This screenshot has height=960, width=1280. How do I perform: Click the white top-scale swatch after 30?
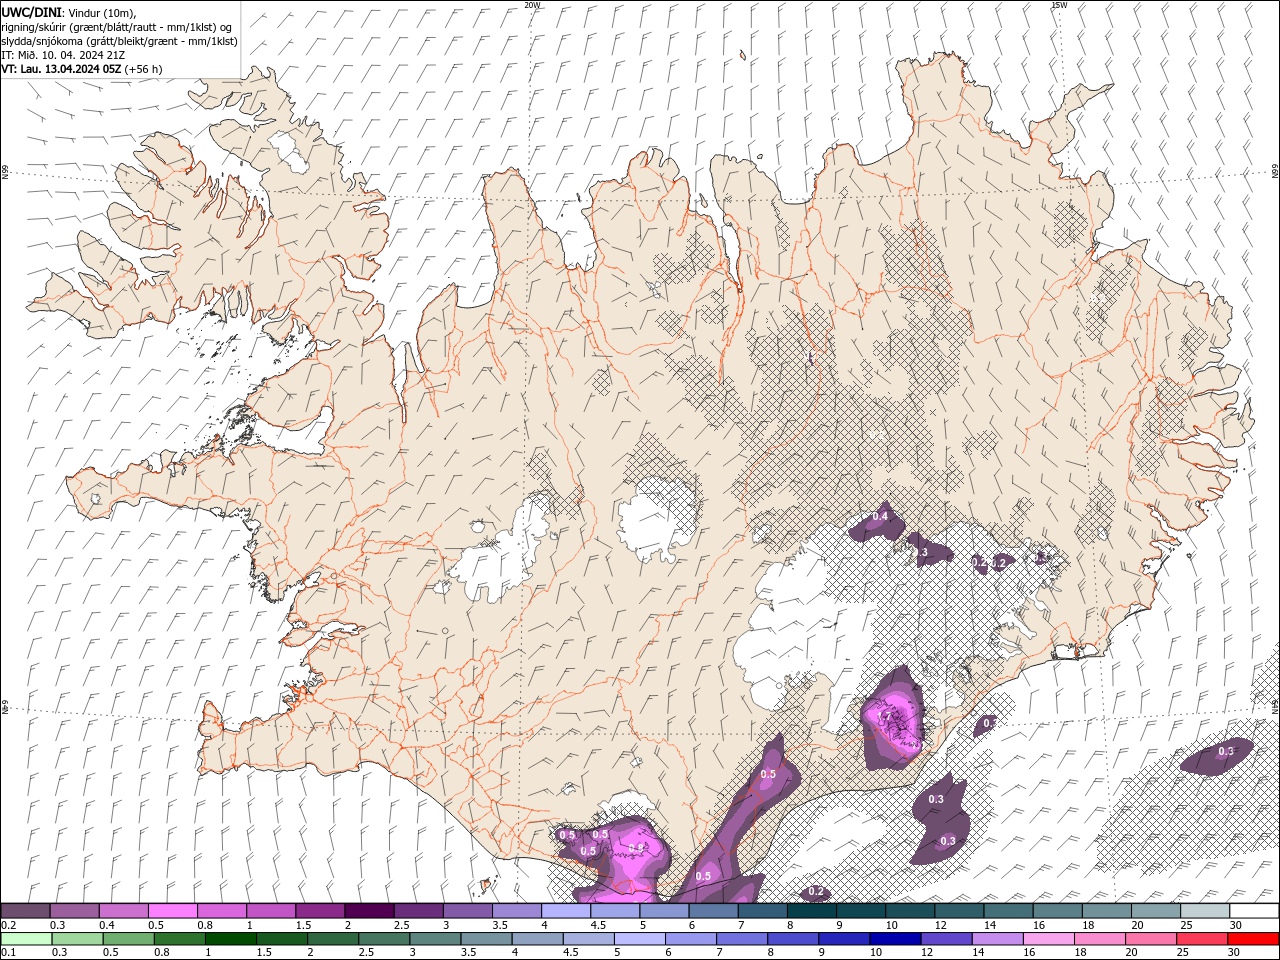1255,911
